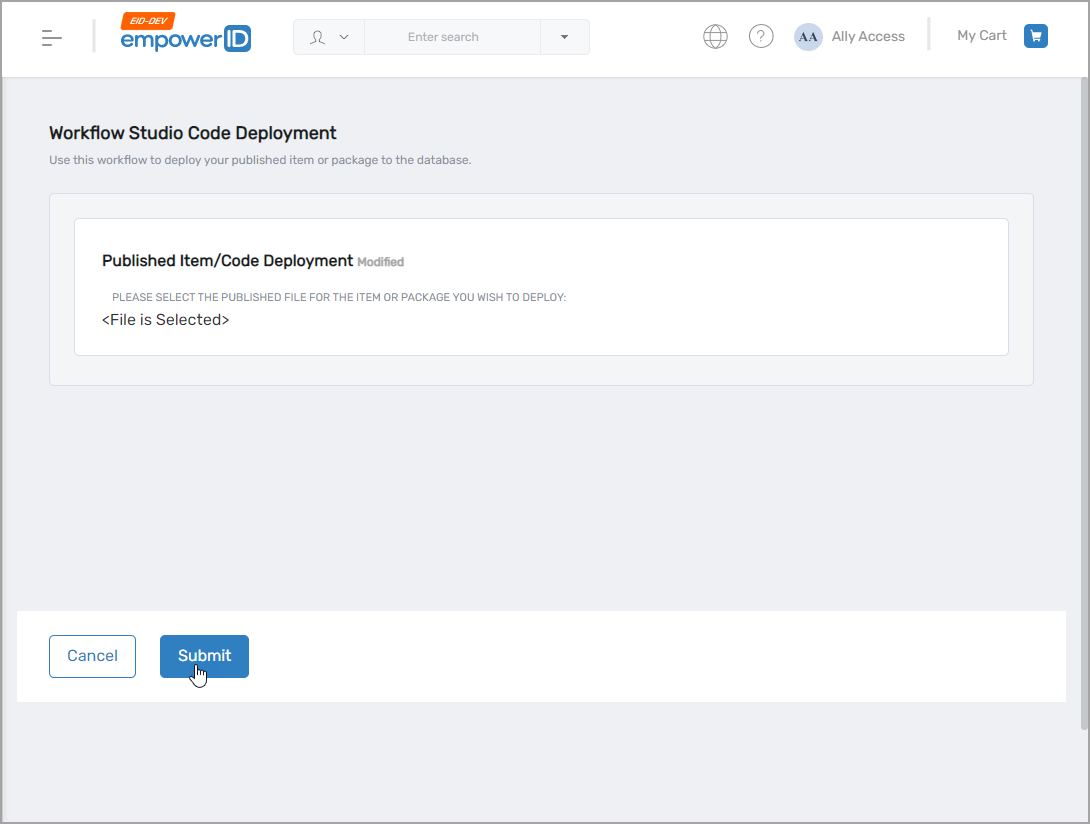Open the dropdown at the right of the search bar

[565, 36]
